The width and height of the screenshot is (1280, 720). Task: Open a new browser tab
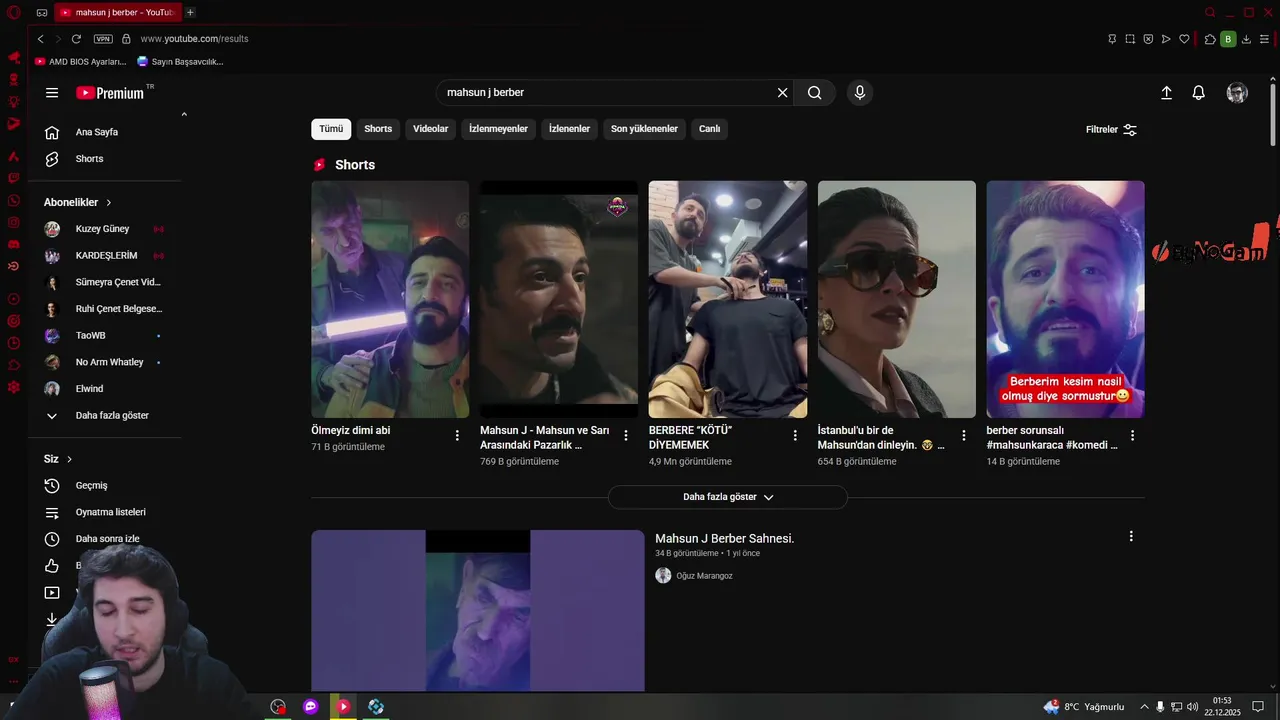click(190, 13)
